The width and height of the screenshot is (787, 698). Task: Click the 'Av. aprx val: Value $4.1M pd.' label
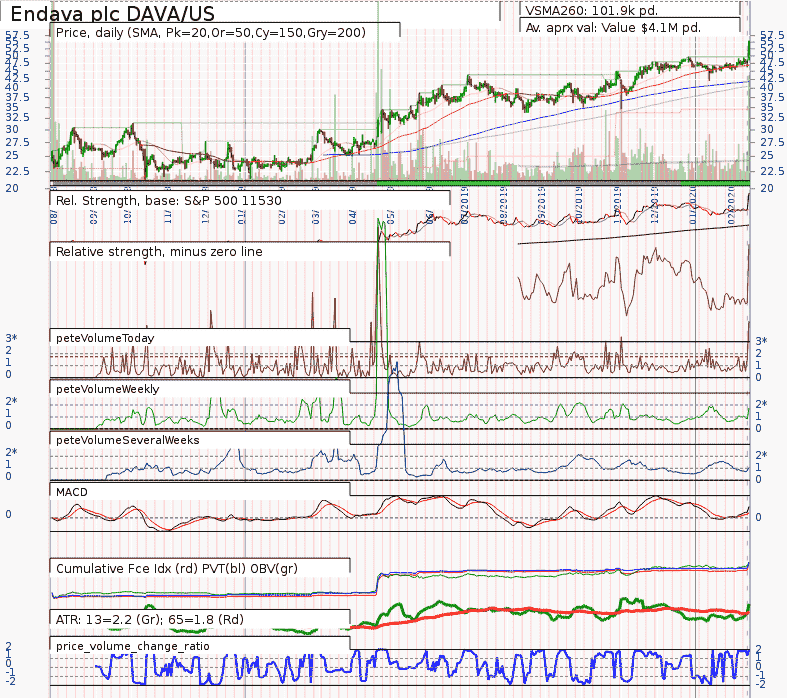tap(613, 28)
